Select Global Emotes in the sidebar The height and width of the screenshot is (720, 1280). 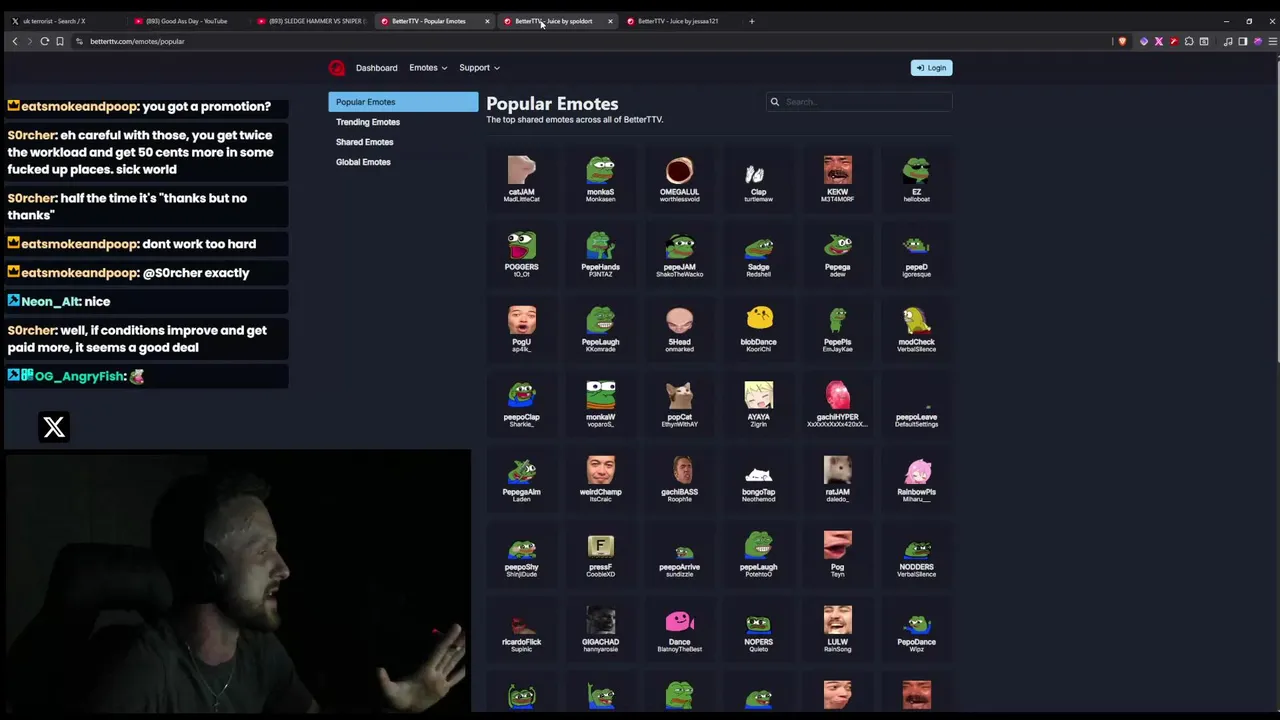403,162
